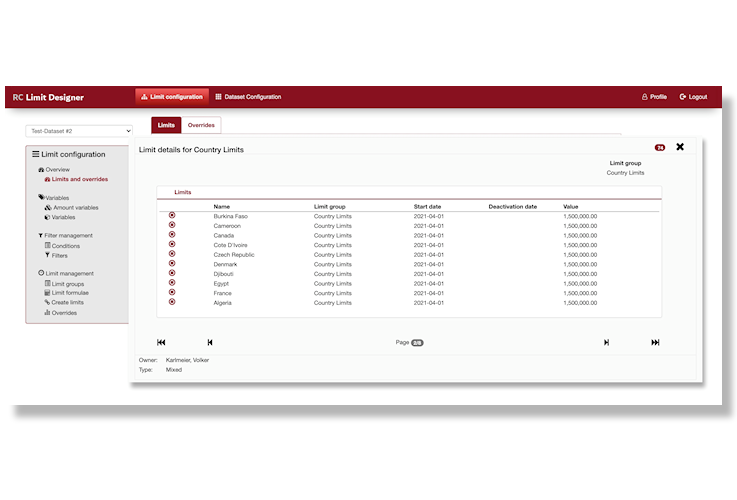Viewport: 737px width, 500px height.
Task: Open Limit groups in the sidebar
Action: (x=68, y=283)
